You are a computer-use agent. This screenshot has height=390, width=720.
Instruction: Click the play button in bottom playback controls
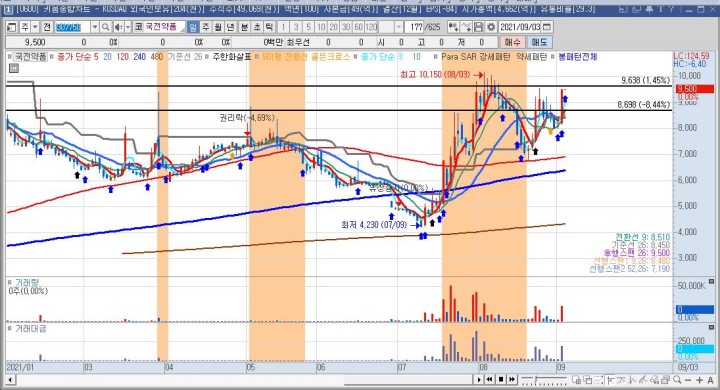[479, 379]
